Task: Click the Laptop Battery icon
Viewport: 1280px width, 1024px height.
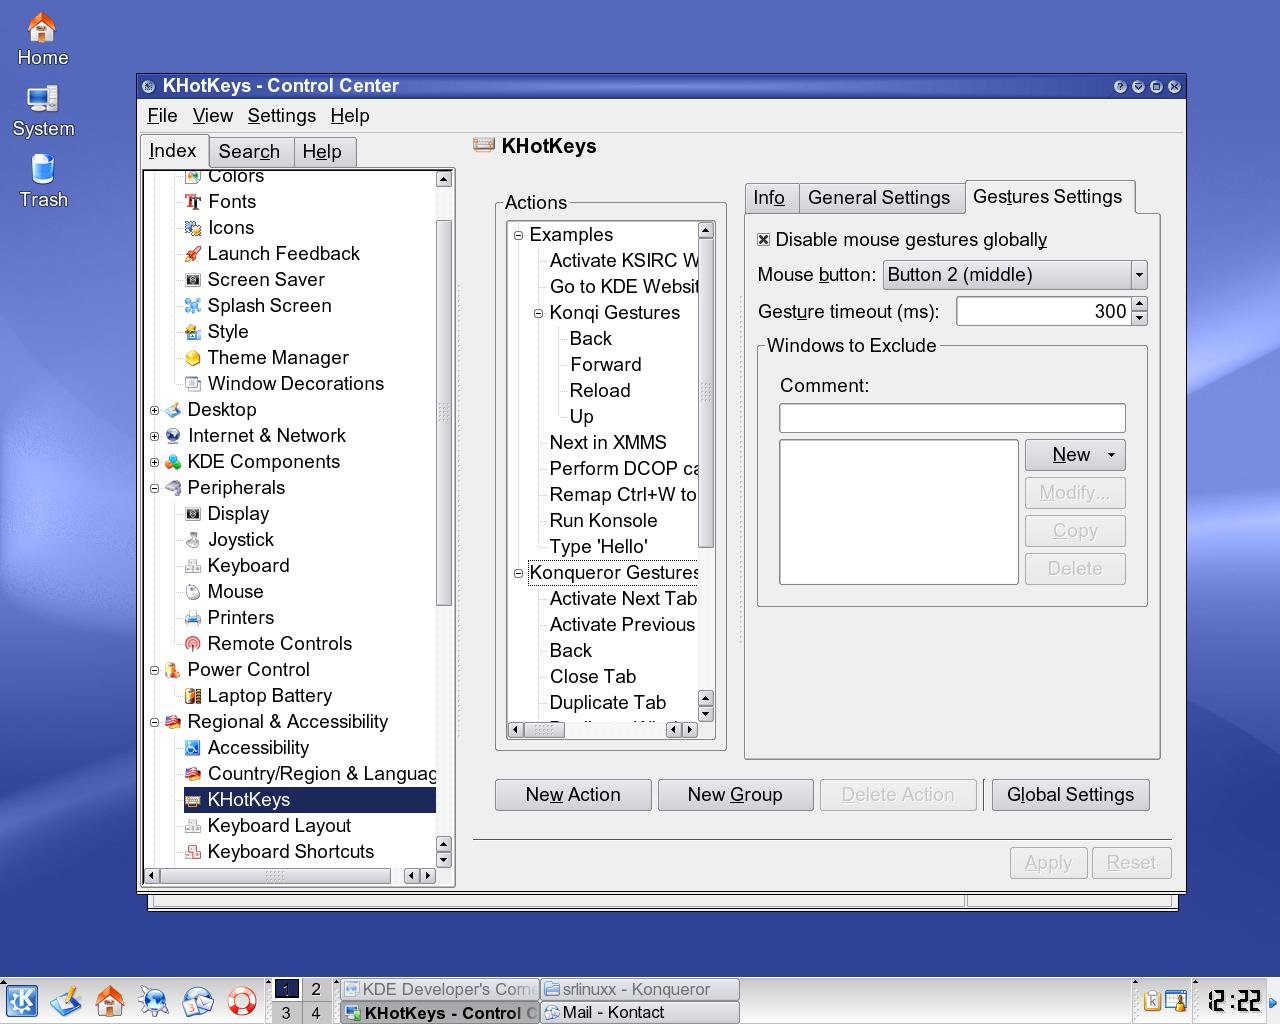Action: pos(193,696)
